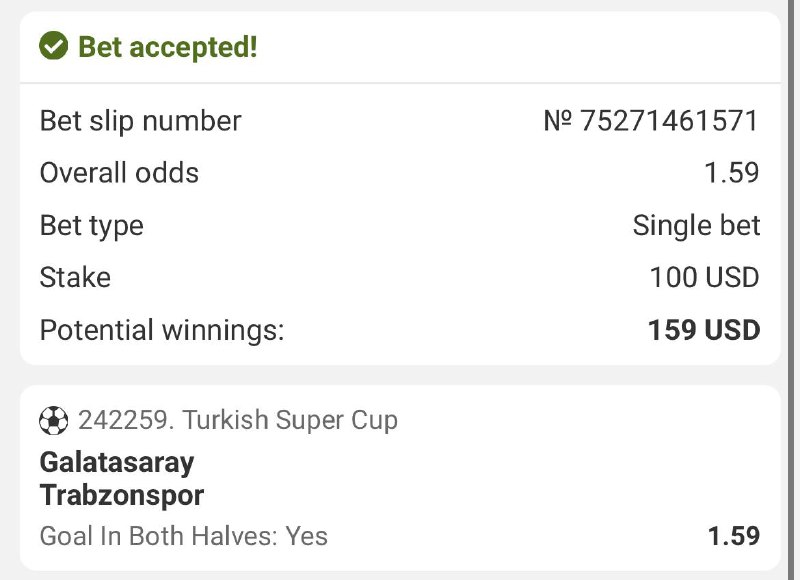Click the Overall odds label
The image size is (800, 580).
point(119,173)
